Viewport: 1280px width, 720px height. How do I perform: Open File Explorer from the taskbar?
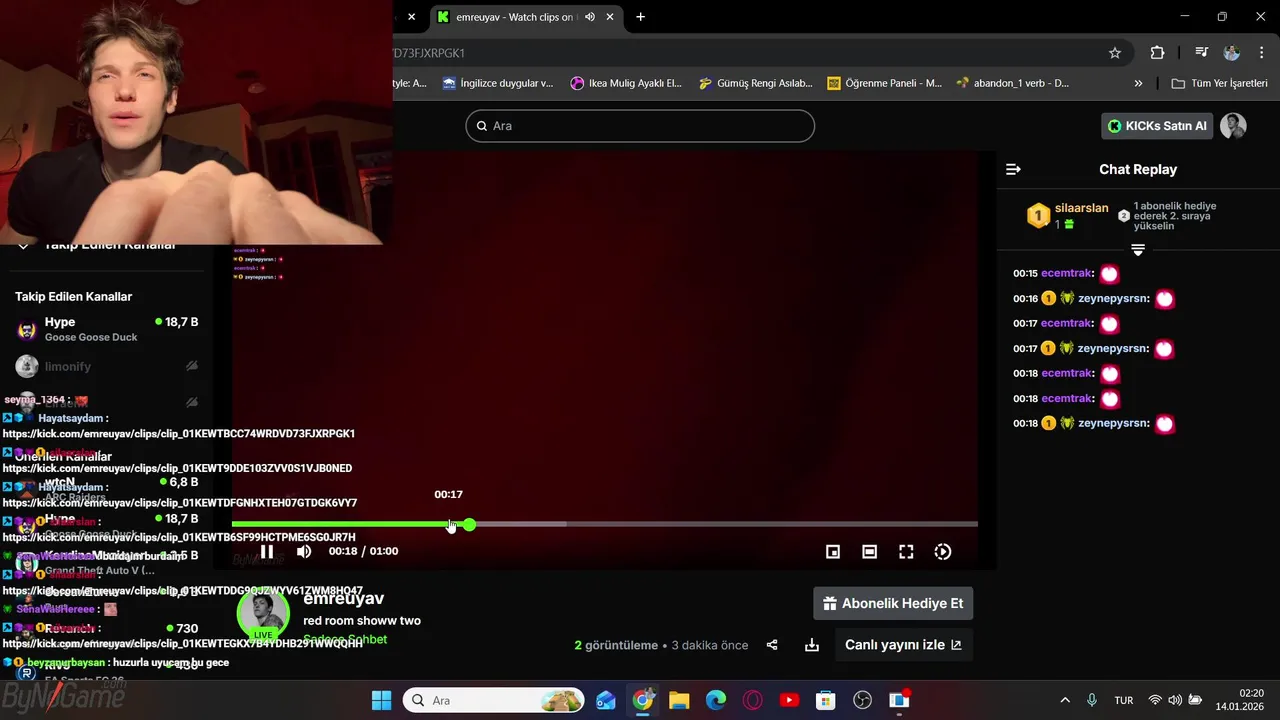[x=679, y=700]
